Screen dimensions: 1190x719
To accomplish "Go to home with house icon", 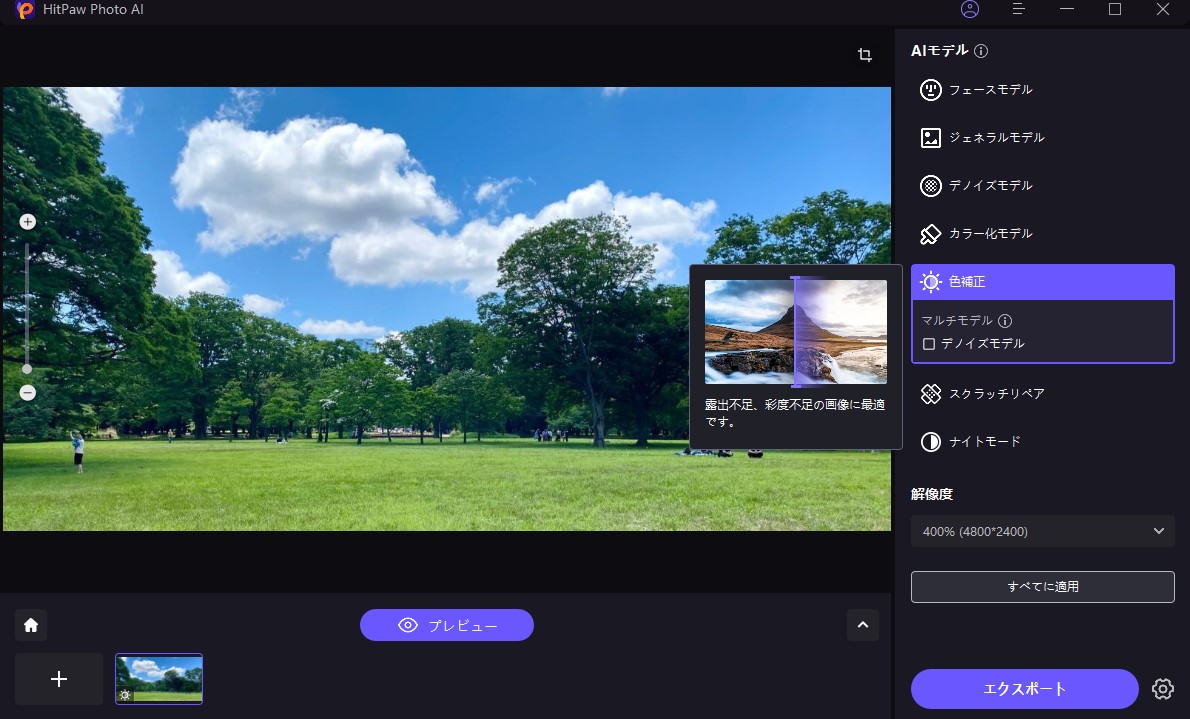I will point(31,625).
